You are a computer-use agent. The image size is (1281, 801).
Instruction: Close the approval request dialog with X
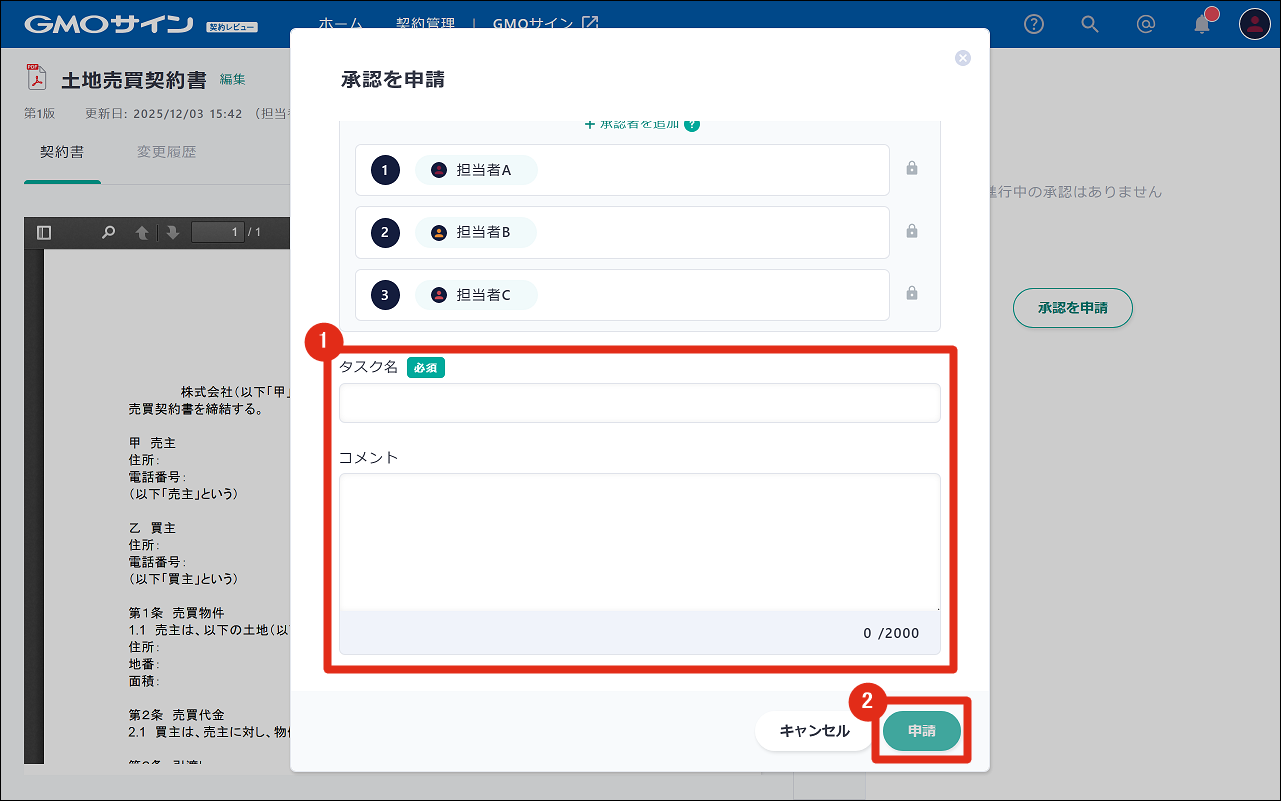[x=963, y=58]
